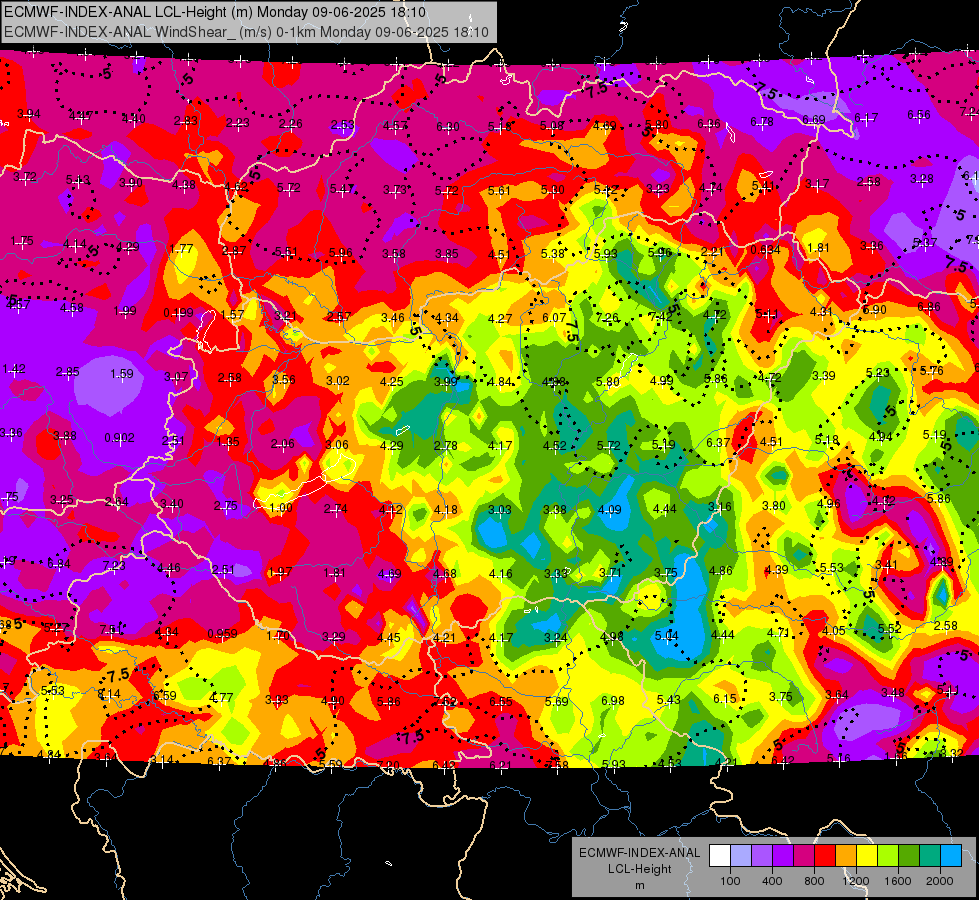Image resolution: width=979 pixels, height=900 pixels.
Task: Click the wind shear value 0.199
Action: pos(179,312)
